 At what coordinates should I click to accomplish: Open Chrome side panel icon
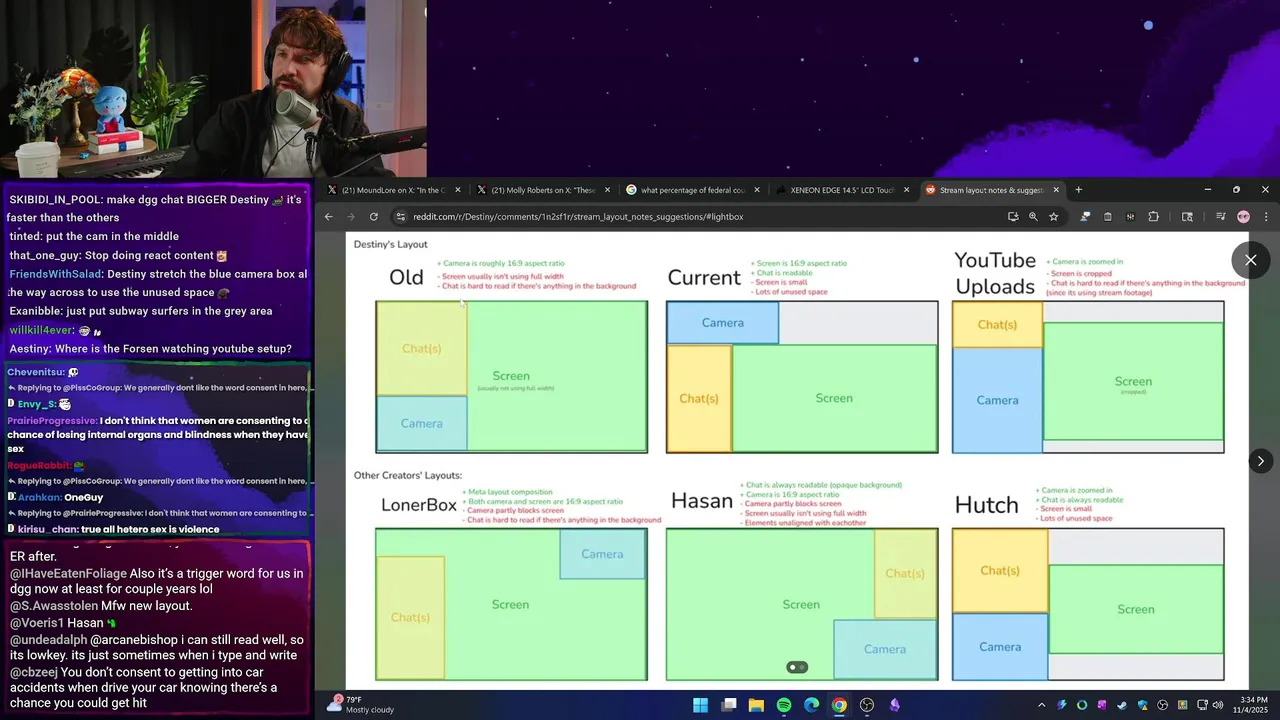pos(1187,216)
